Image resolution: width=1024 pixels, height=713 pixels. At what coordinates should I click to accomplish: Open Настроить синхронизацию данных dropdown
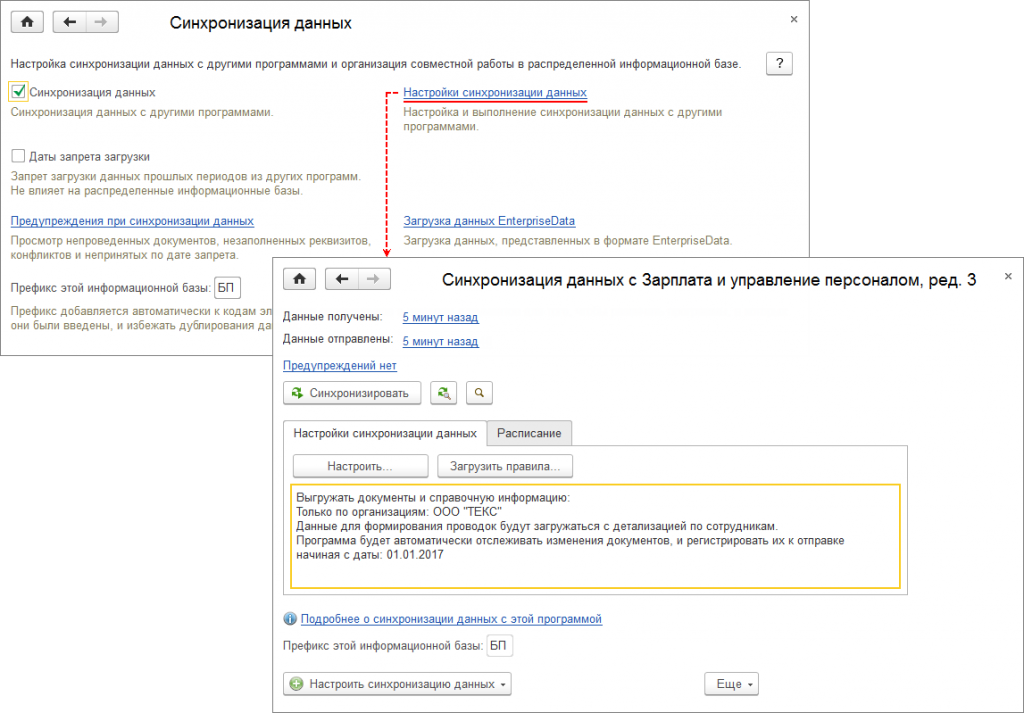[x=397, y=684]
